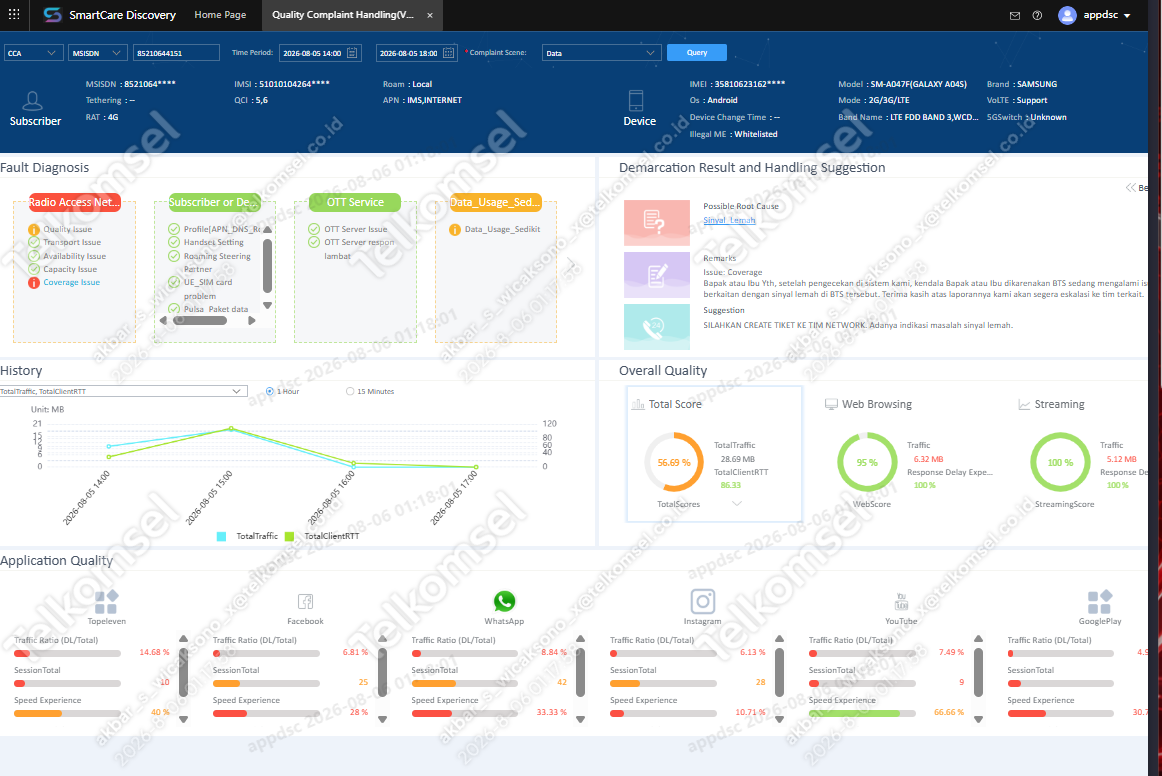Click the Subscriber list vertical scrollbar
This screenshot has height=776, width=1162.
click(268, 266)
